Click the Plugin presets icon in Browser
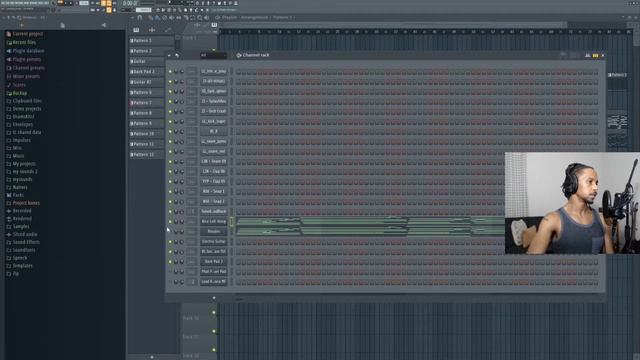 (9, 60)
